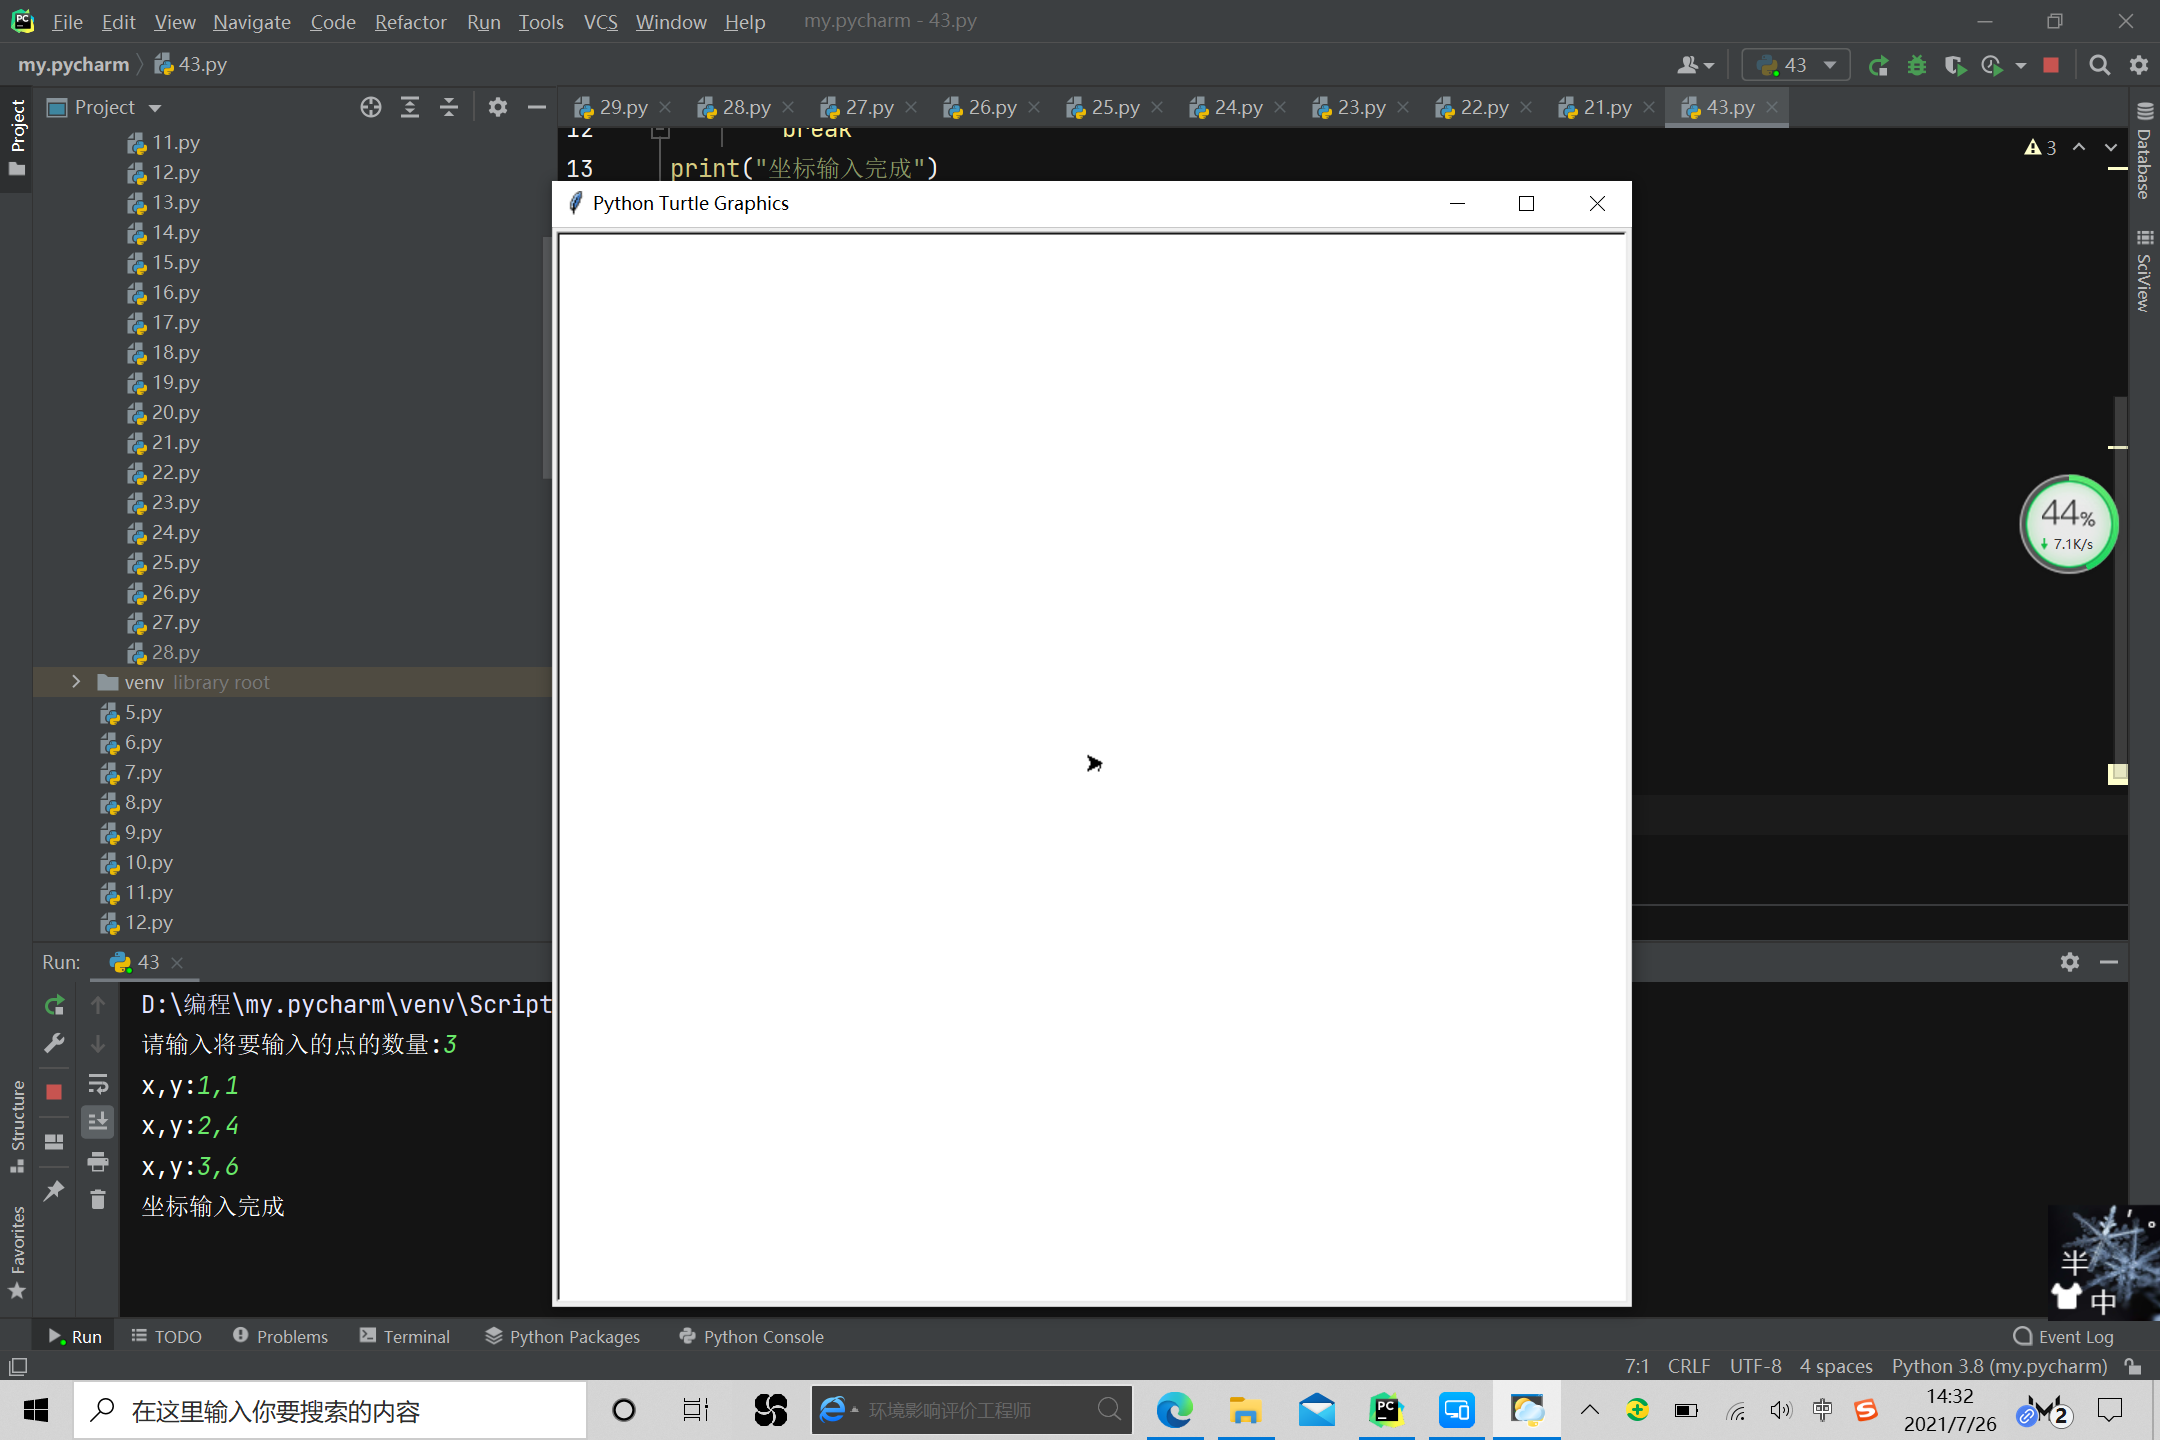Expand all in Project panel
This screenshot has height=1440, width=2160.
(410, 107)
